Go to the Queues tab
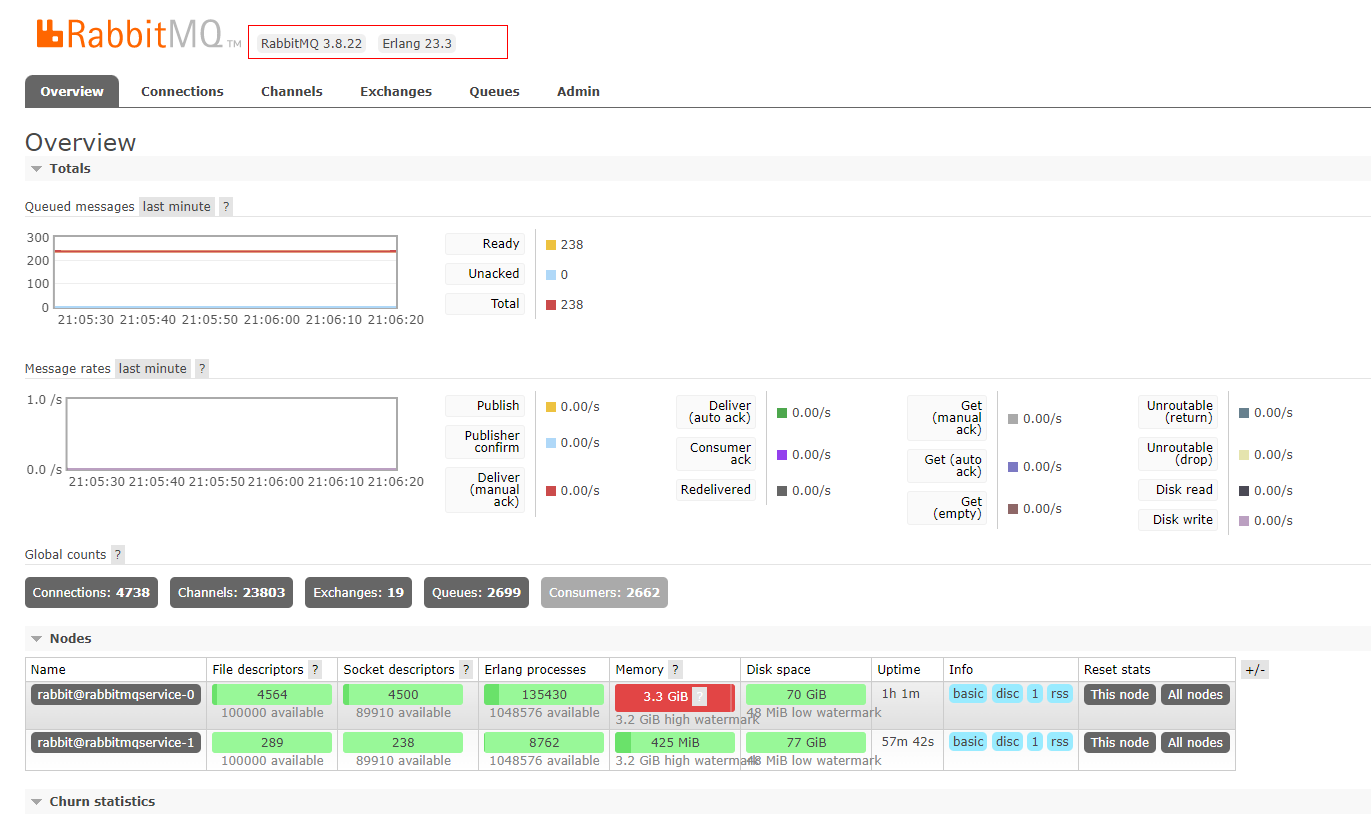 click(x=495, y=91)
